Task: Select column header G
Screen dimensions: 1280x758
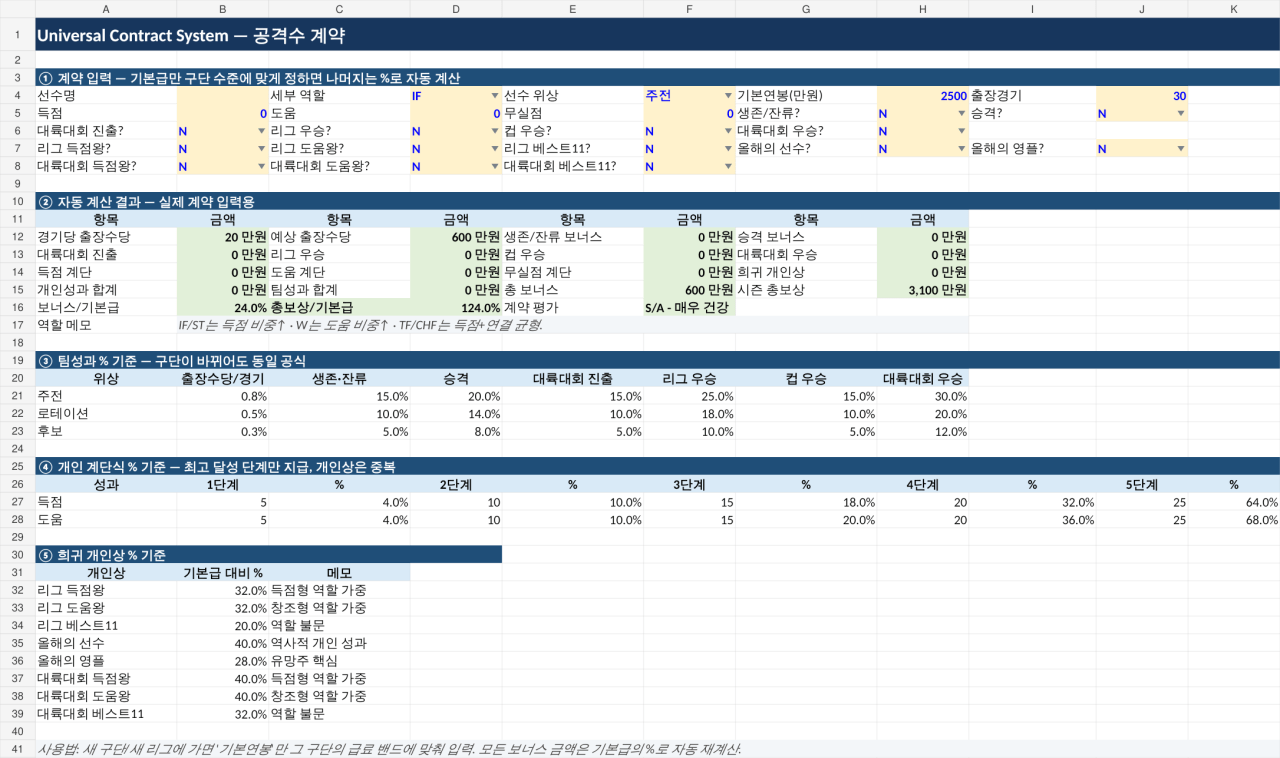Action: [x=806, y=8]
